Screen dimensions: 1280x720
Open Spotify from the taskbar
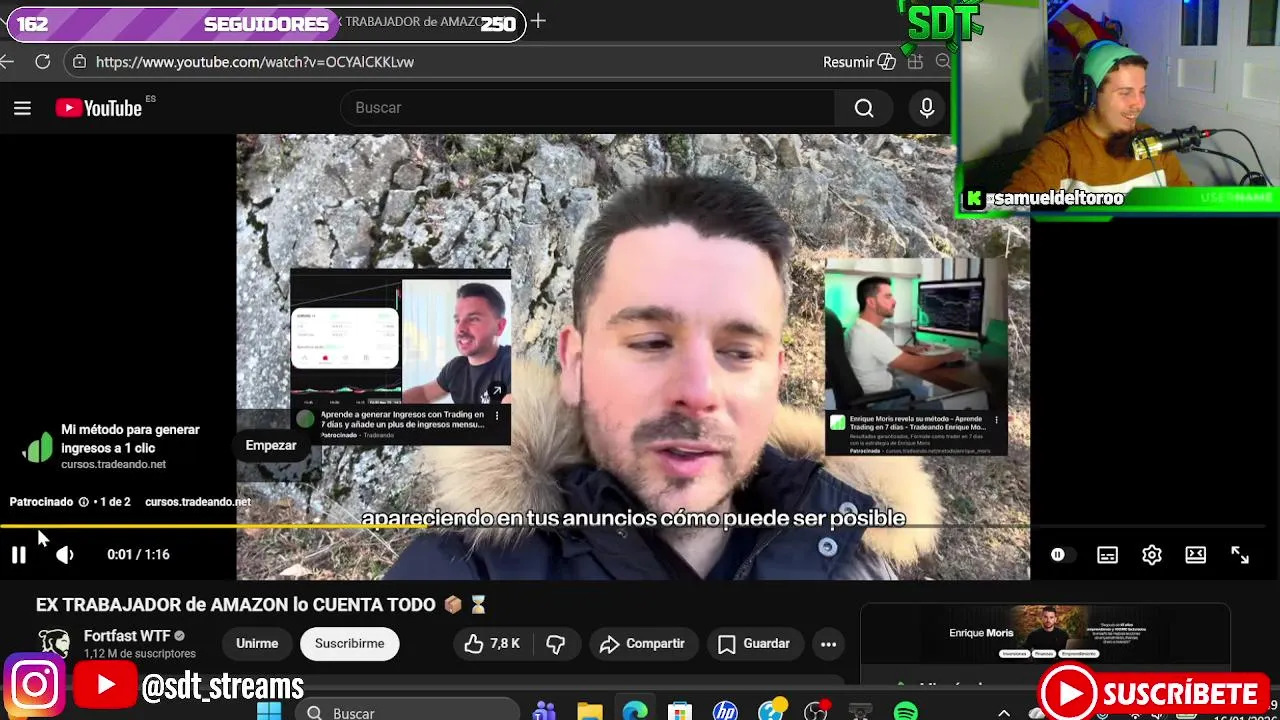click(905, 712)
